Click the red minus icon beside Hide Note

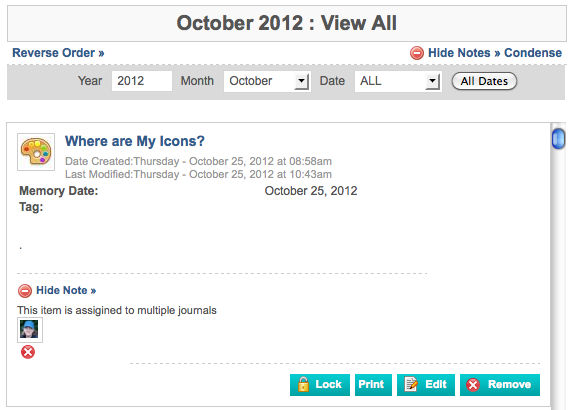[25, 291]
